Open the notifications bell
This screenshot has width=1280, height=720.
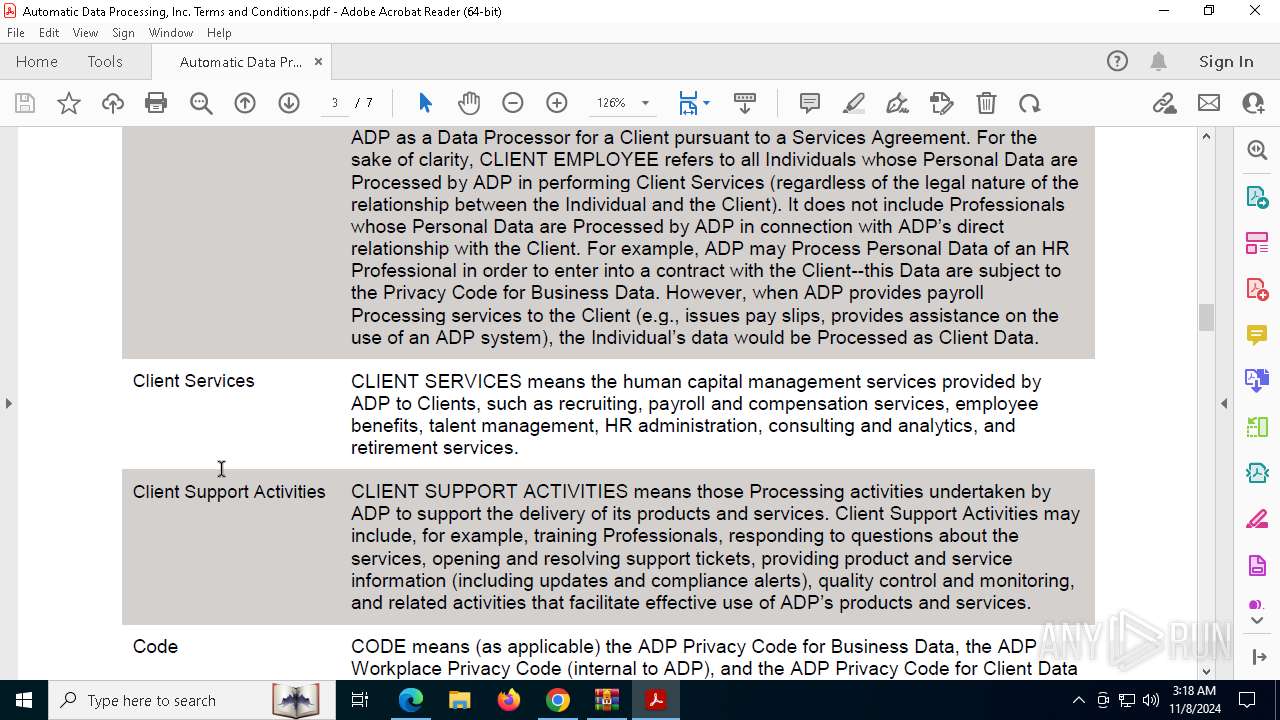(1158, 61)
